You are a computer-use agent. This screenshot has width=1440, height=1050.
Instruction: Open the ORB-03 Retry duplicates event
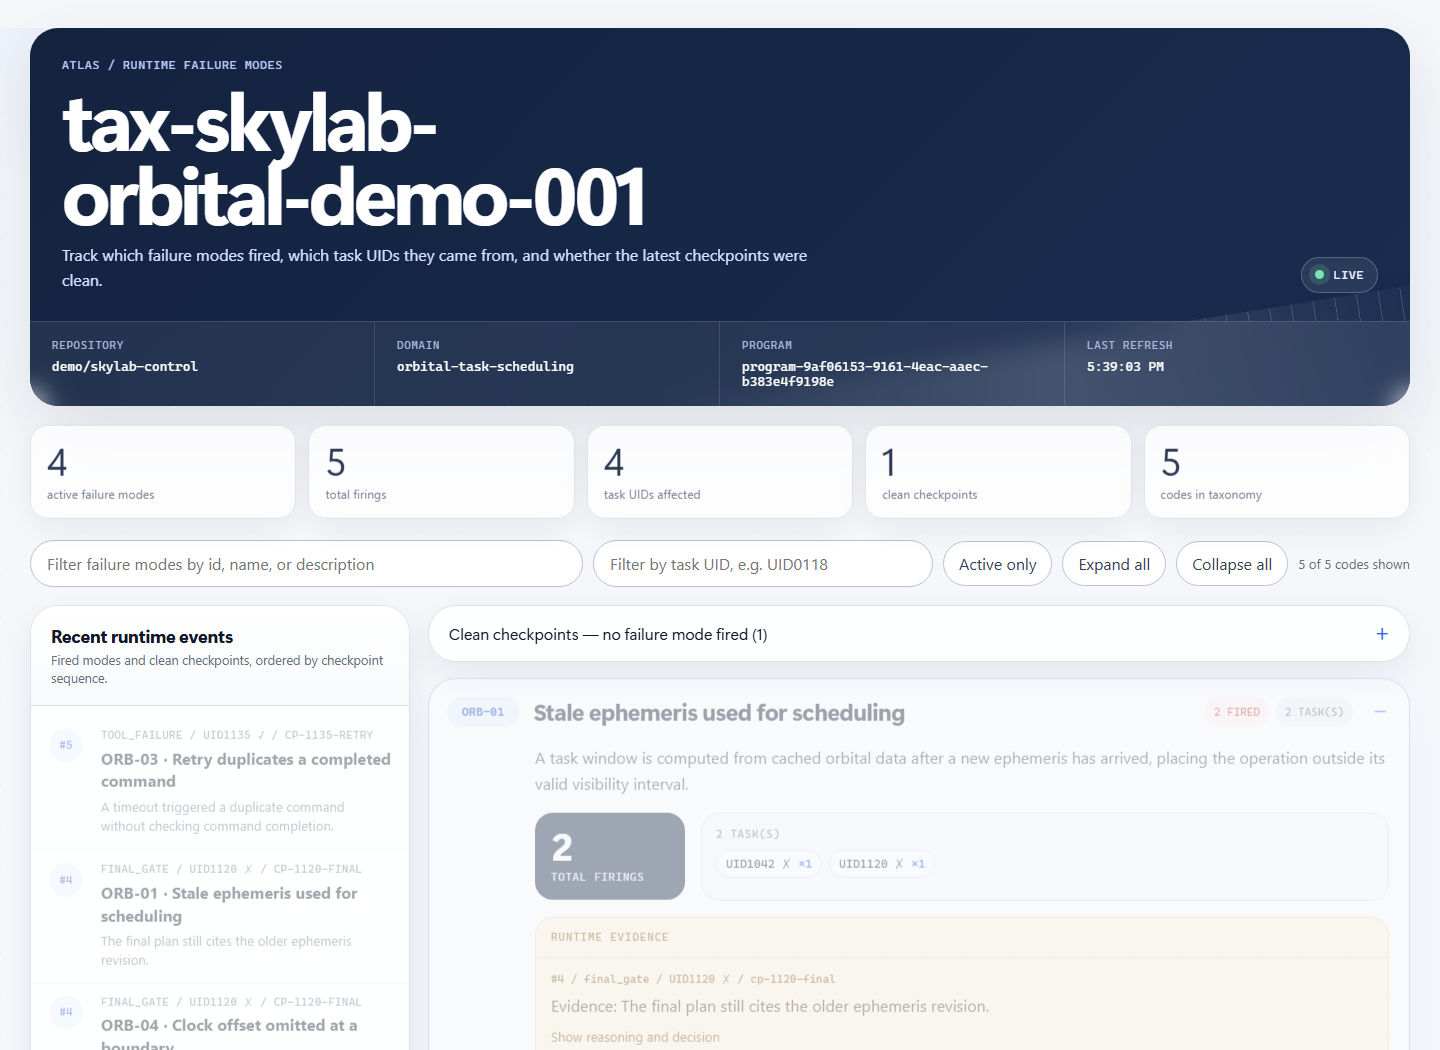point(220,780)
